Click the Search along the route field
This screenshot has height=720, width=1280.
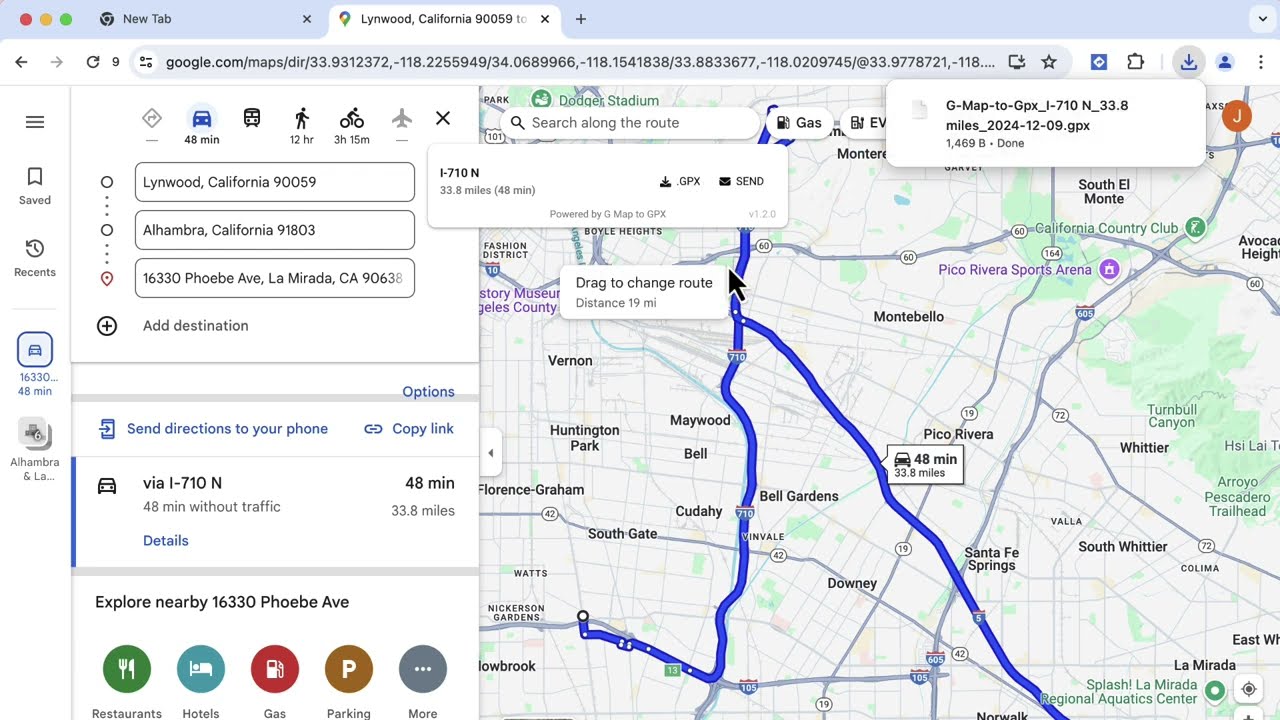point(630,123)
